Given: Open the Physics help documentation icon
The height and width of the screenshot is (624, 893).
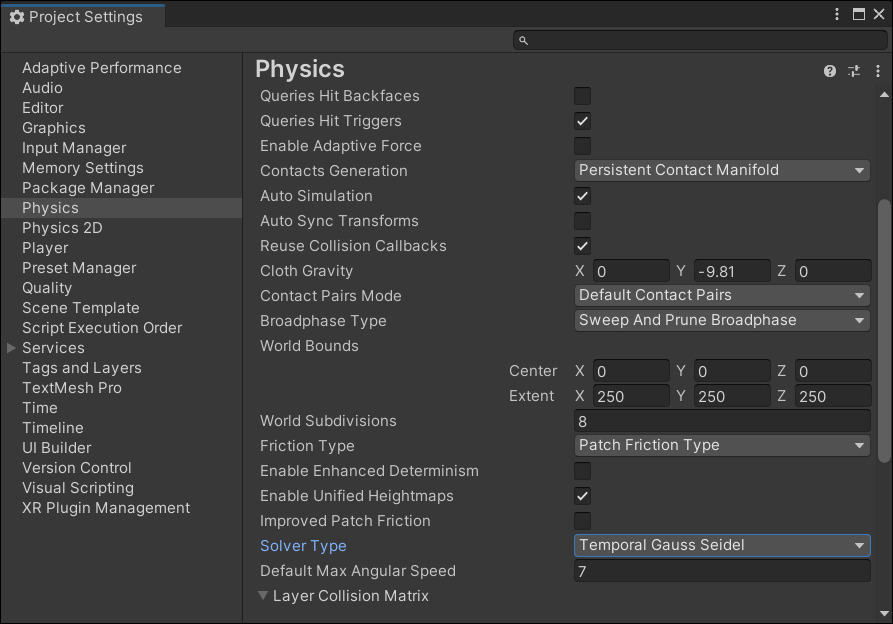Looking at the screenshot, I should (829, 71).
